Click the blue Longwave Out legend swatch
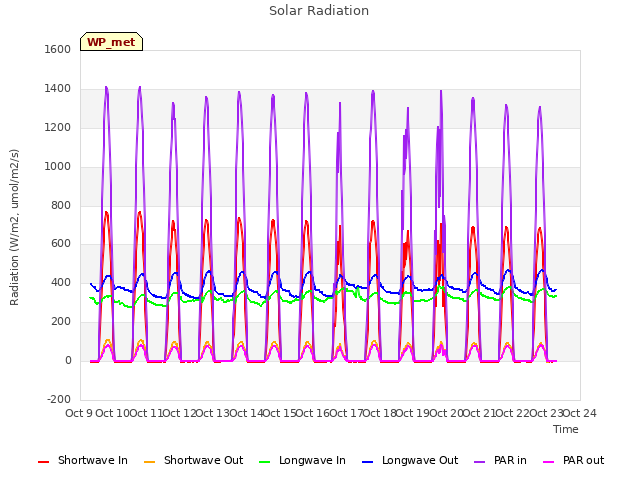 368,462
